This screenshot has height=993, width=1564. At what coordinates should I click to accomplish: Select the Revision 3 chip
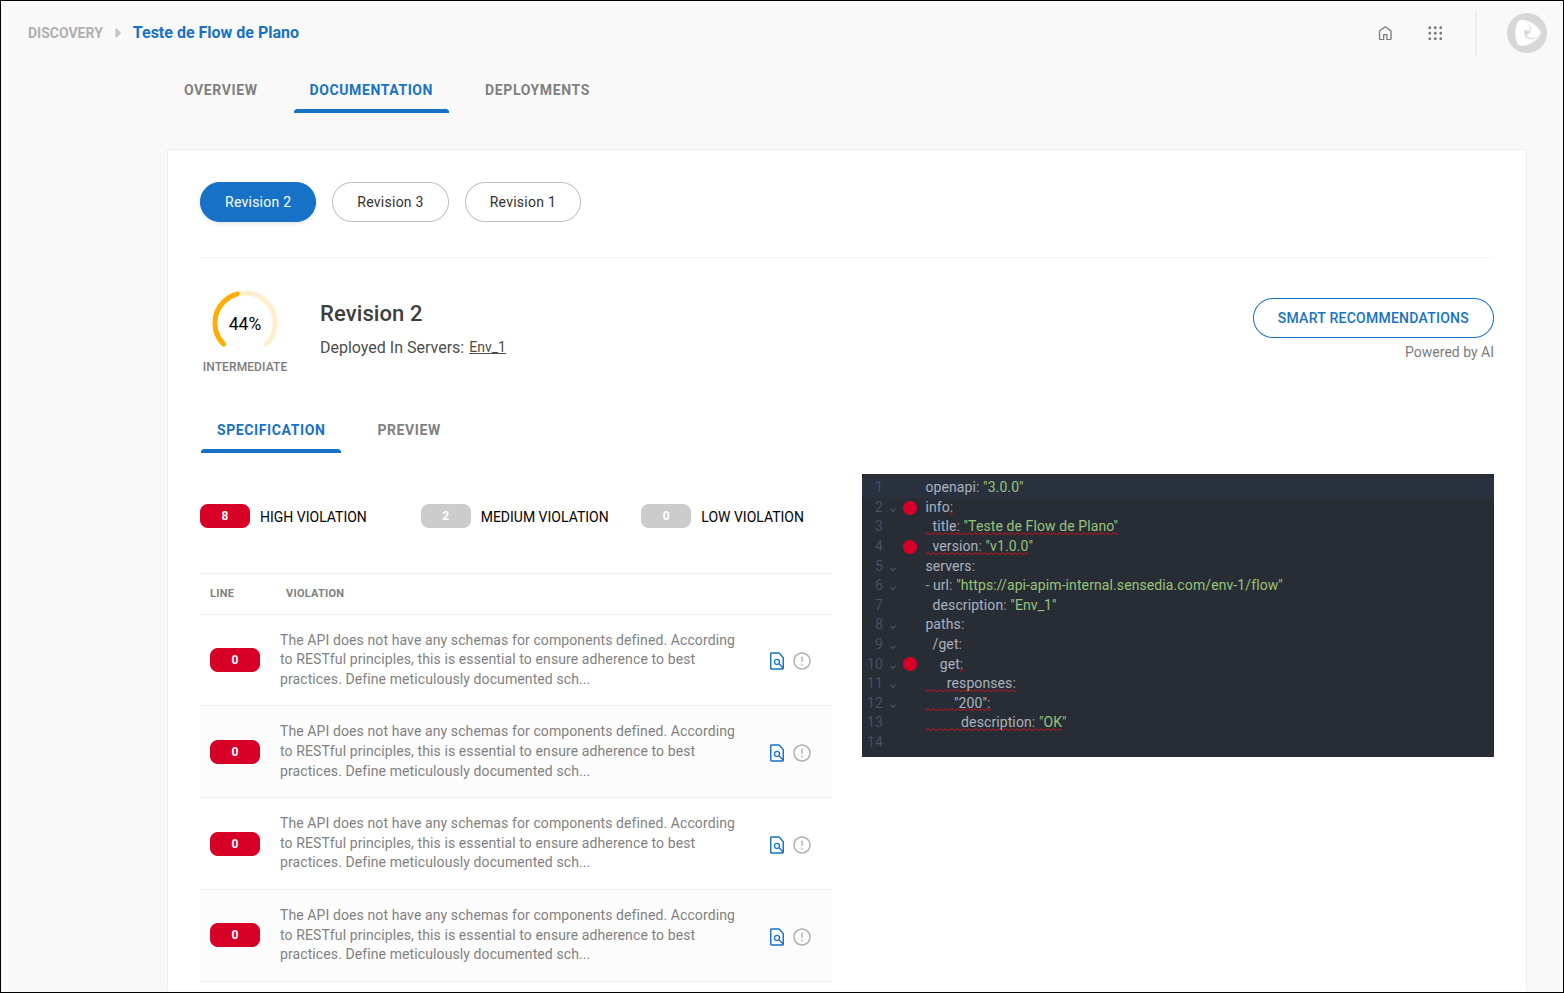tap(390, 202)
